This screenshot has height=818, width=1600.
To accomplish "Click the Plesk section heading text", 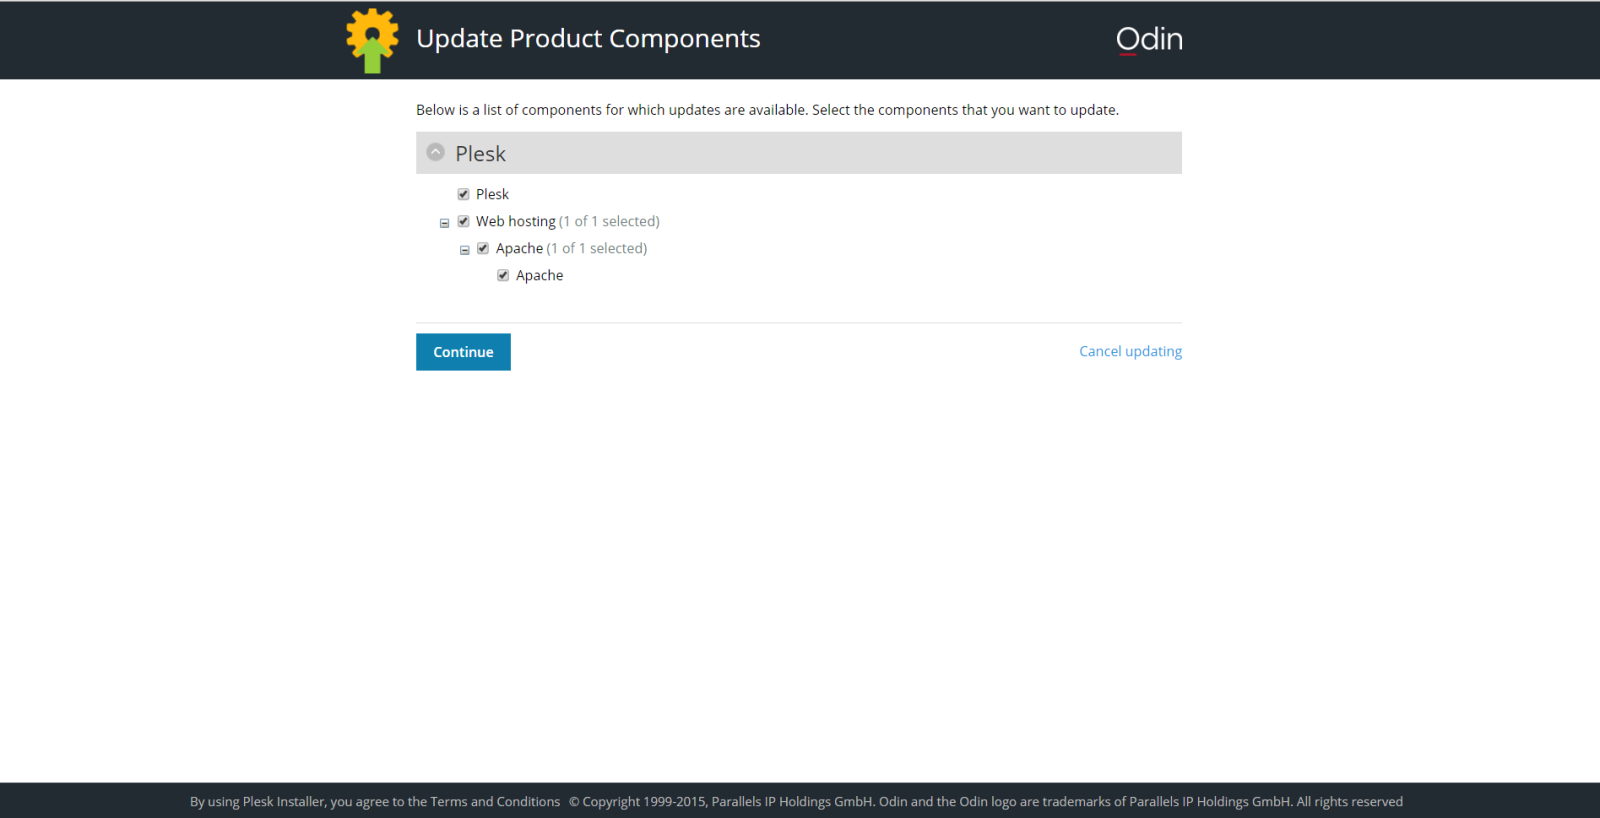I will [x=480, y=153].
